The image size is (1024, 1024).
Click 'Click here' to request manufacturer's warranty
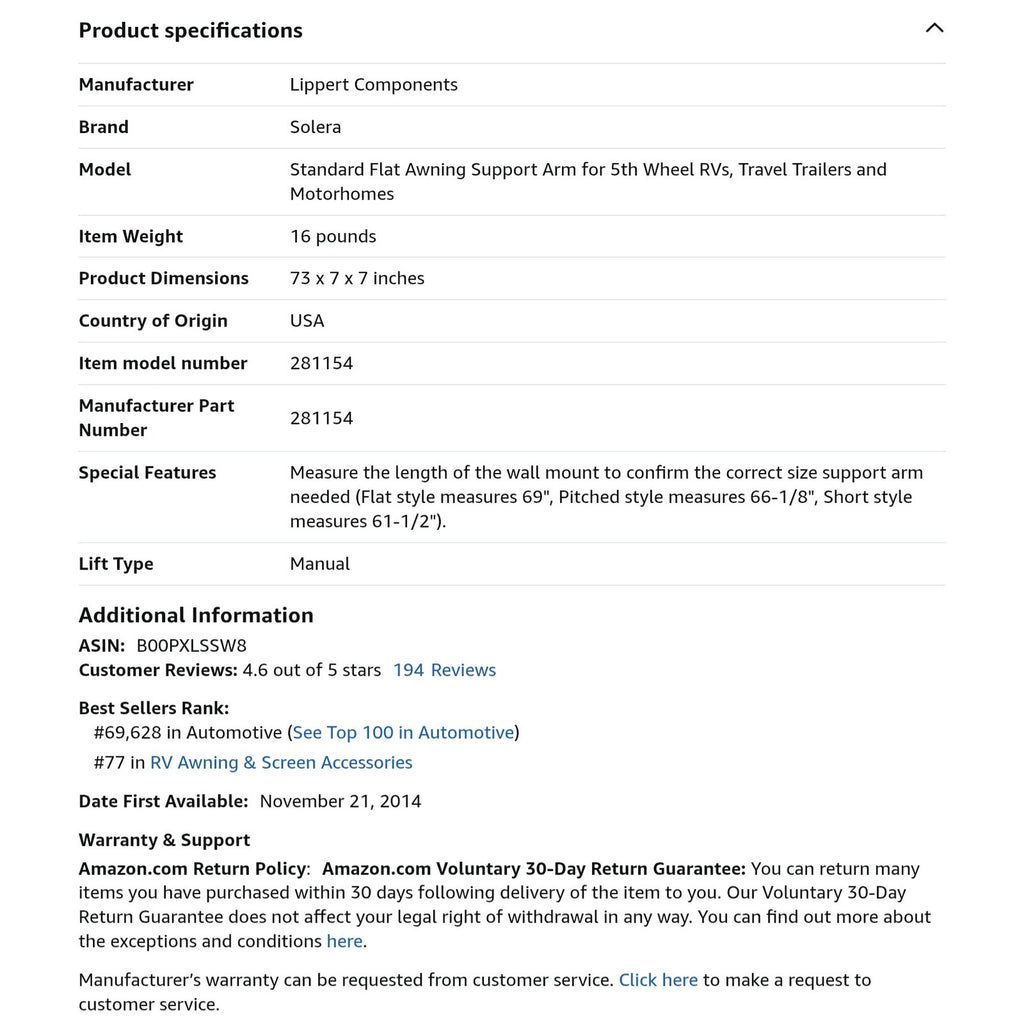[658, 980]
